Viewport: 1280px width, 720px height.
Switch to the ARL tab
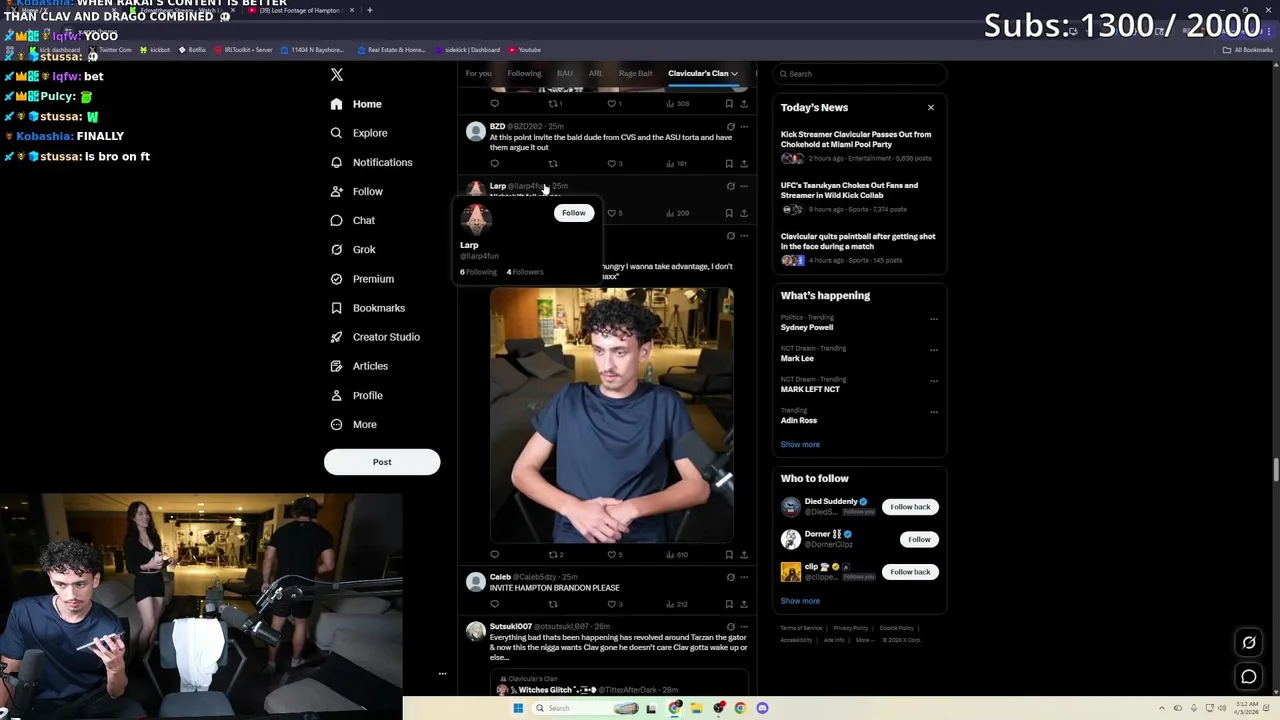pyautogui.click(x=595, y=73)
